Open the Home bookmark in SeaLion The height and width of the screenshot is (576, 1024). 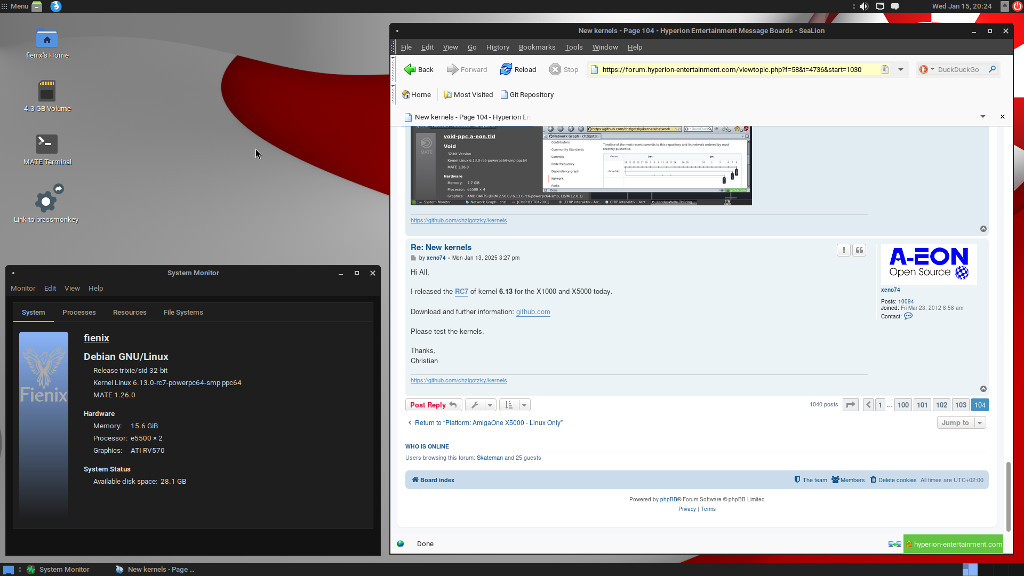click(417, 95)
